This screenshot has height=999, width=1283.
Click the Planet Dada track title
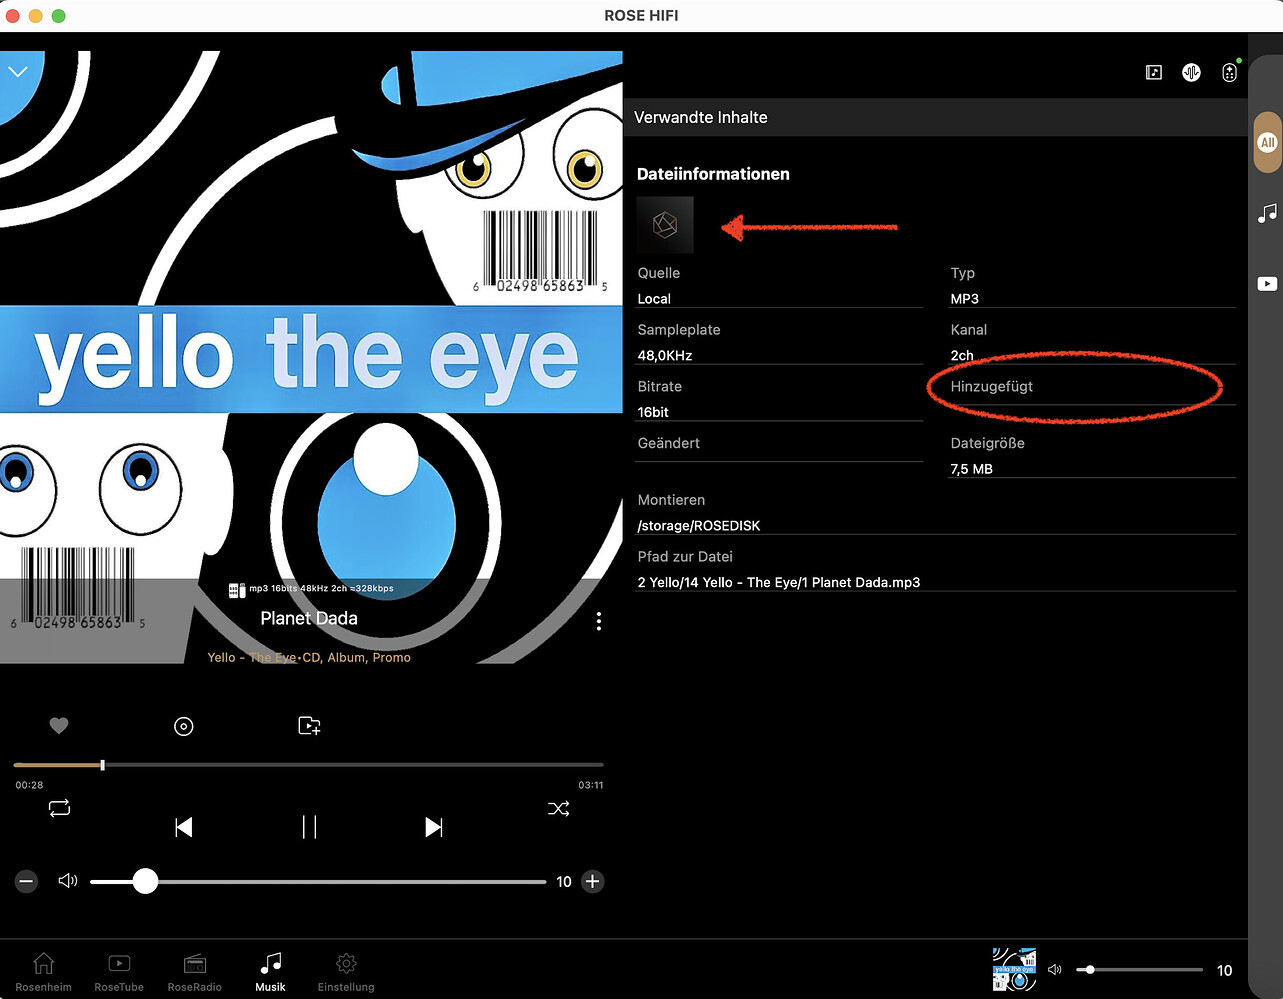click(309, 618)
